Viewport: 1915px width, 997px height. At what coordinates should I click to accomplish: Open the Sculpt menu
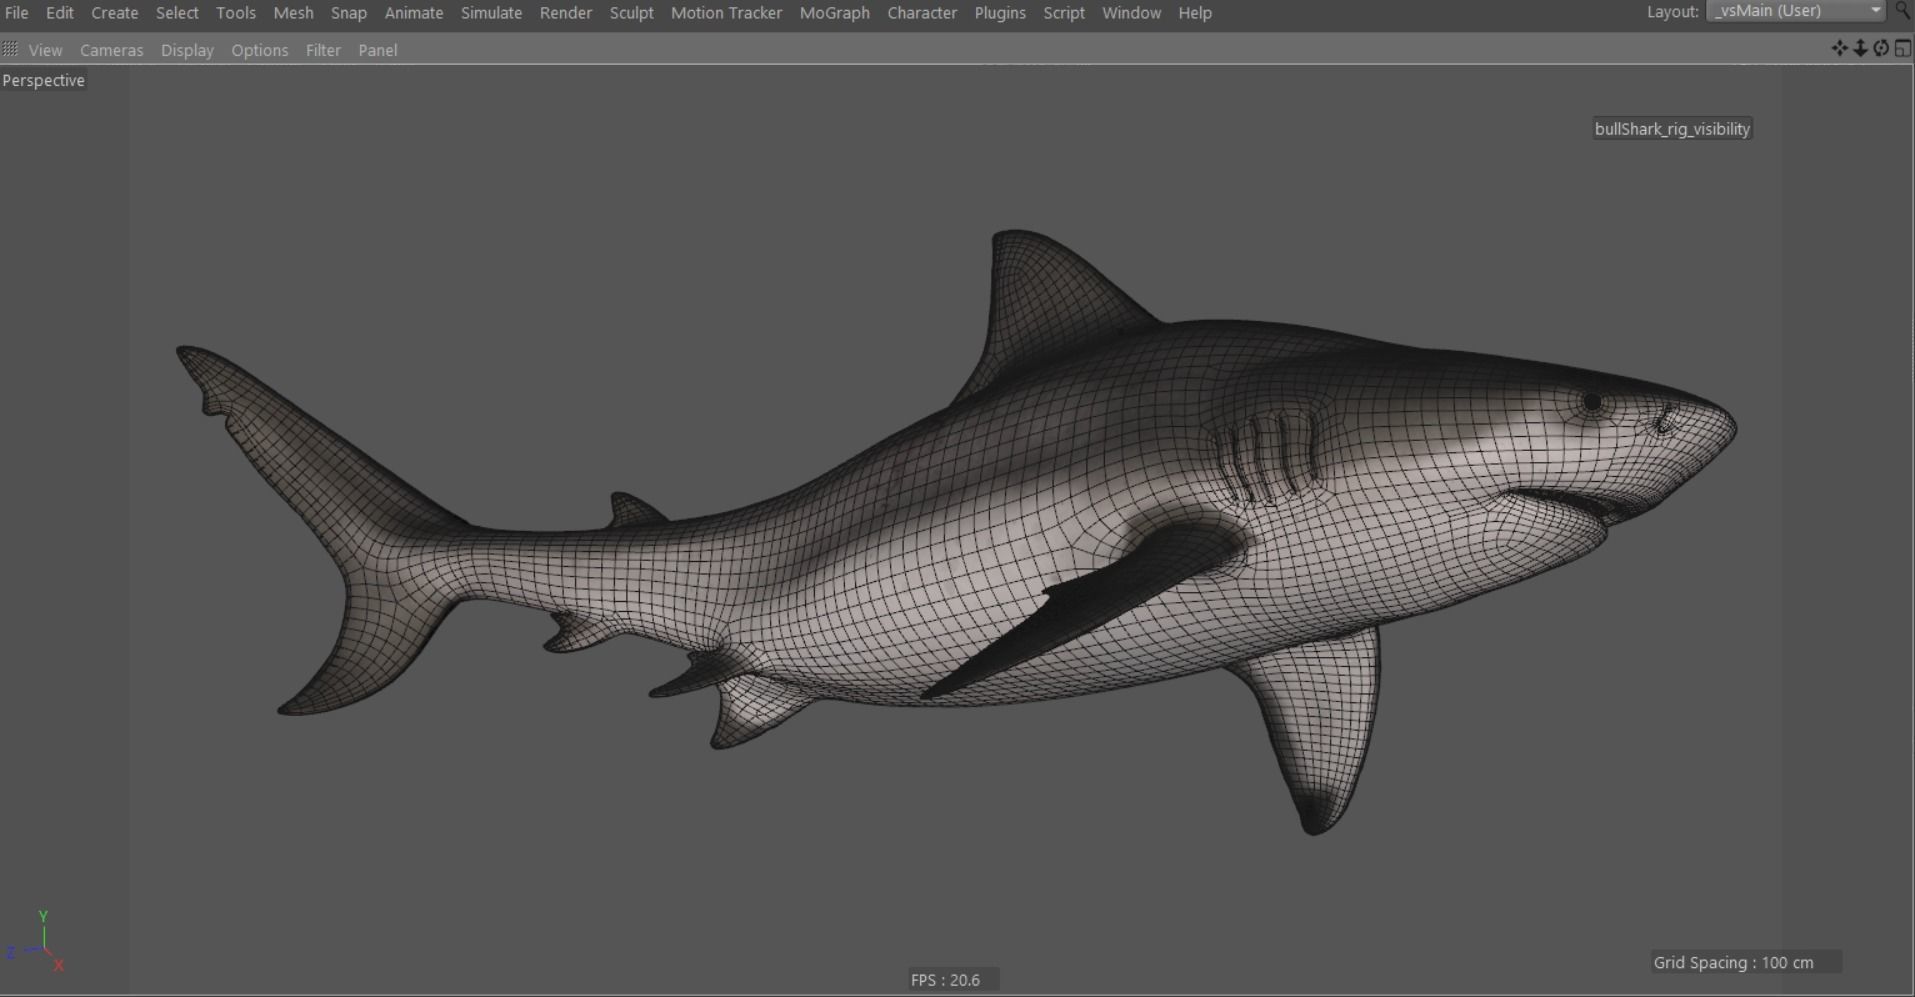pos(632,13)
